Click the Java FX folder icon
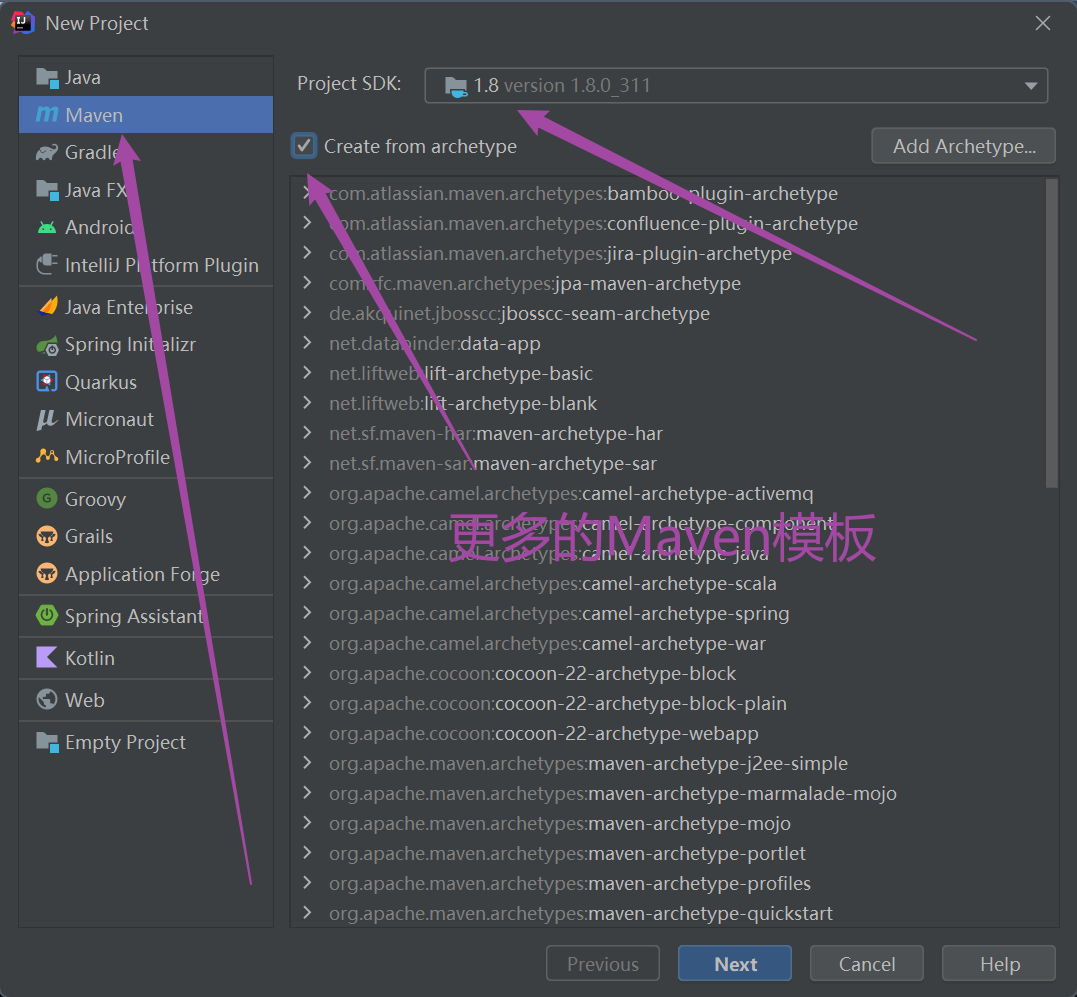1077x997 pixels. click(x=47, y=190)
